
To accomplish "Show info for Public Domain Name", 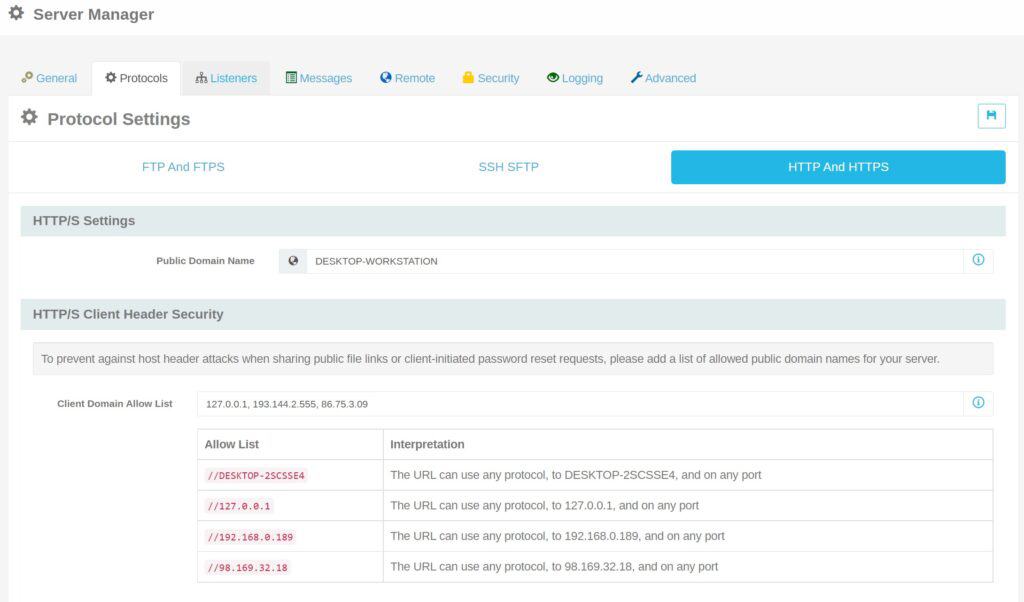I will 978,260.
